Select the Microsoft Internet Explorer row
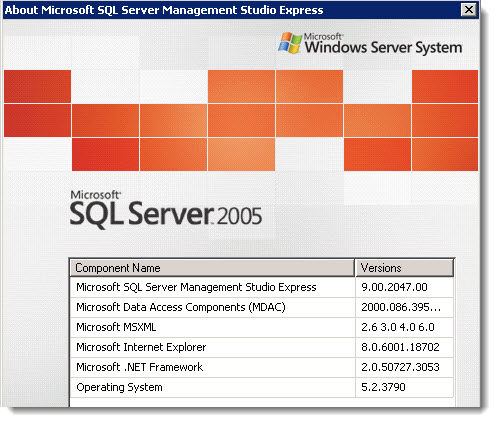The image size is (496, 422). 262,347
